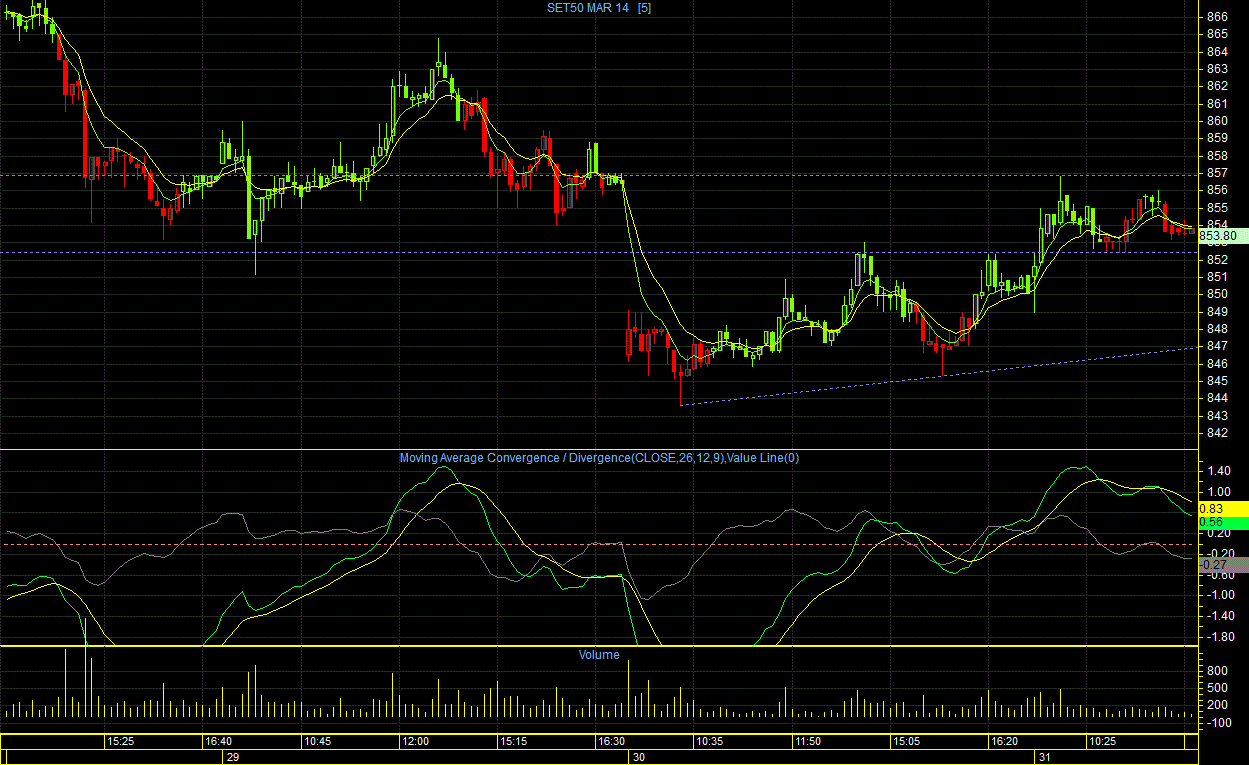Click the 866 price axis label

tap(1217, 17)
